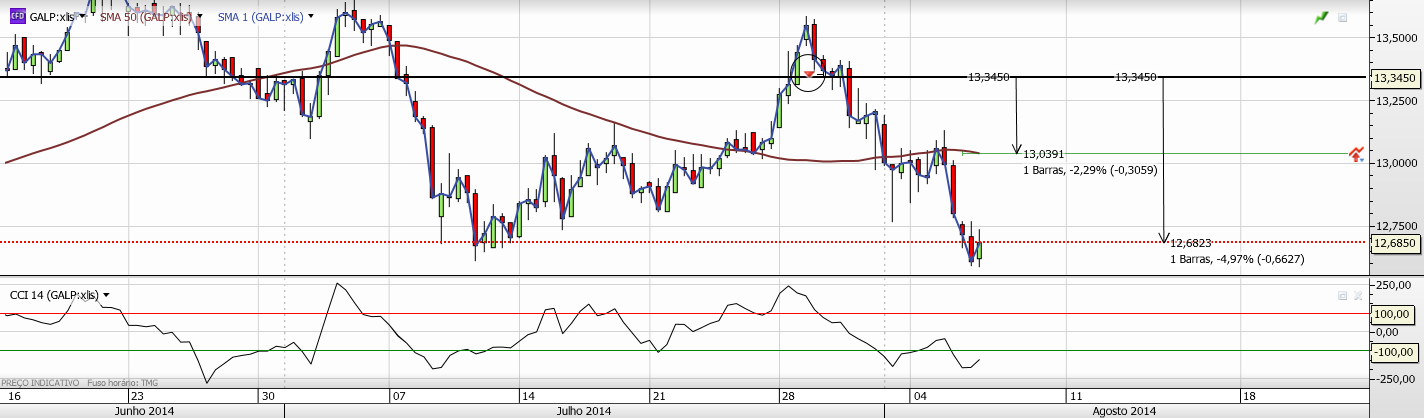Click the Junho 2014 month label on the time axis

145,411
